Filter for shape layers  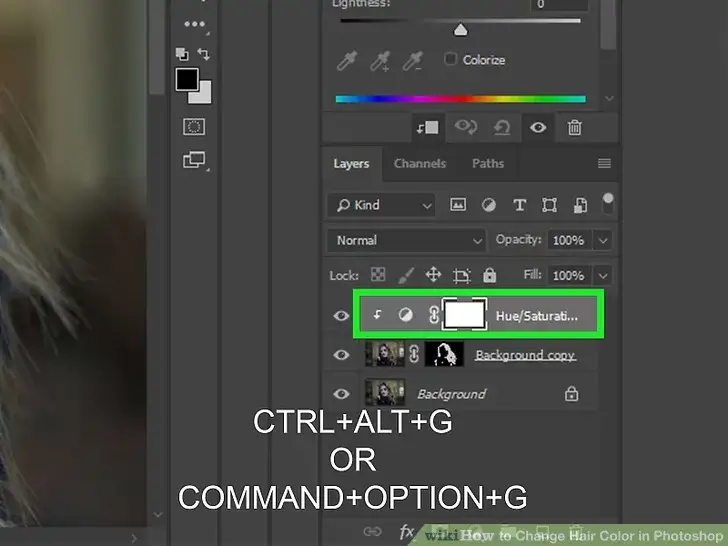[x=549, y=205]
